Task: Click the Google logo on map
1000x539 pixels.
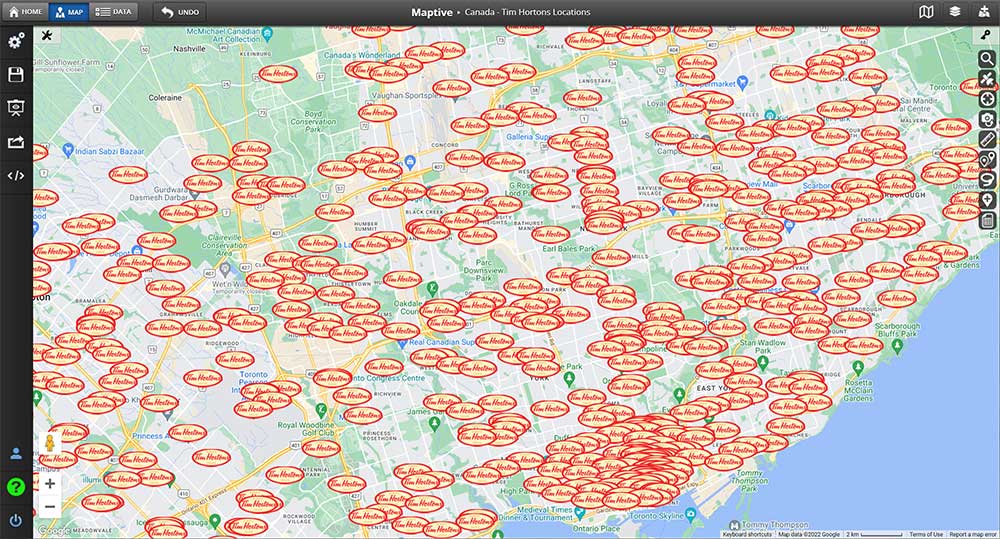Action: tap(54, 531)
